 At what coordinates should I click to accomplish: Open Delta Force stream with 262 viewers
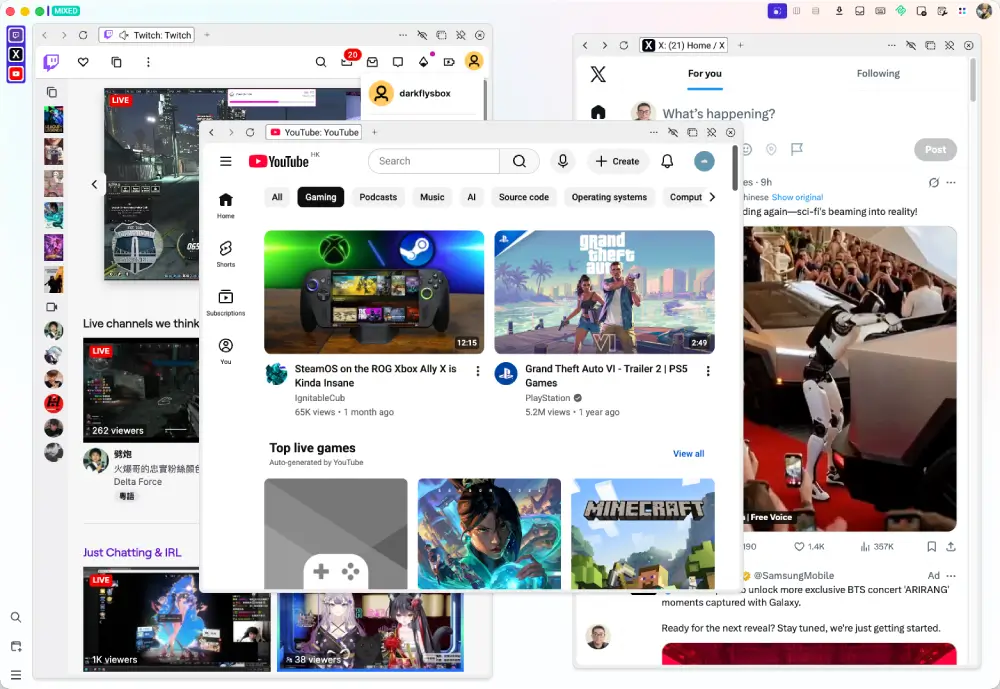click(x=141, y=390)
